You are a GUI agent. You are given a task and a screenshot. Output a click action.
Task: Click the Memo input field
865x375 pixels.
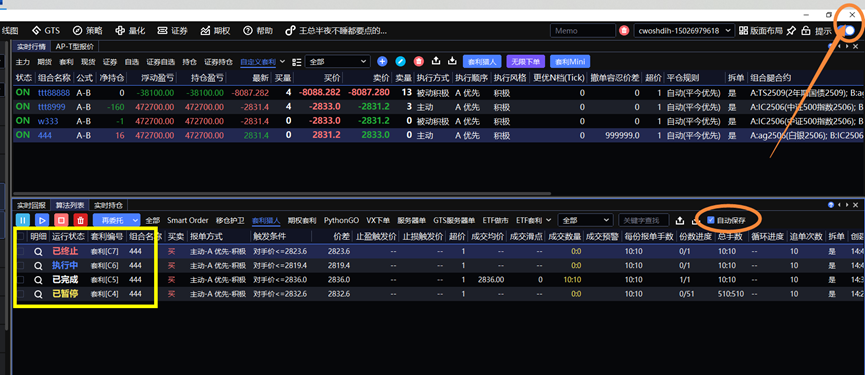(x=583, y=31)
